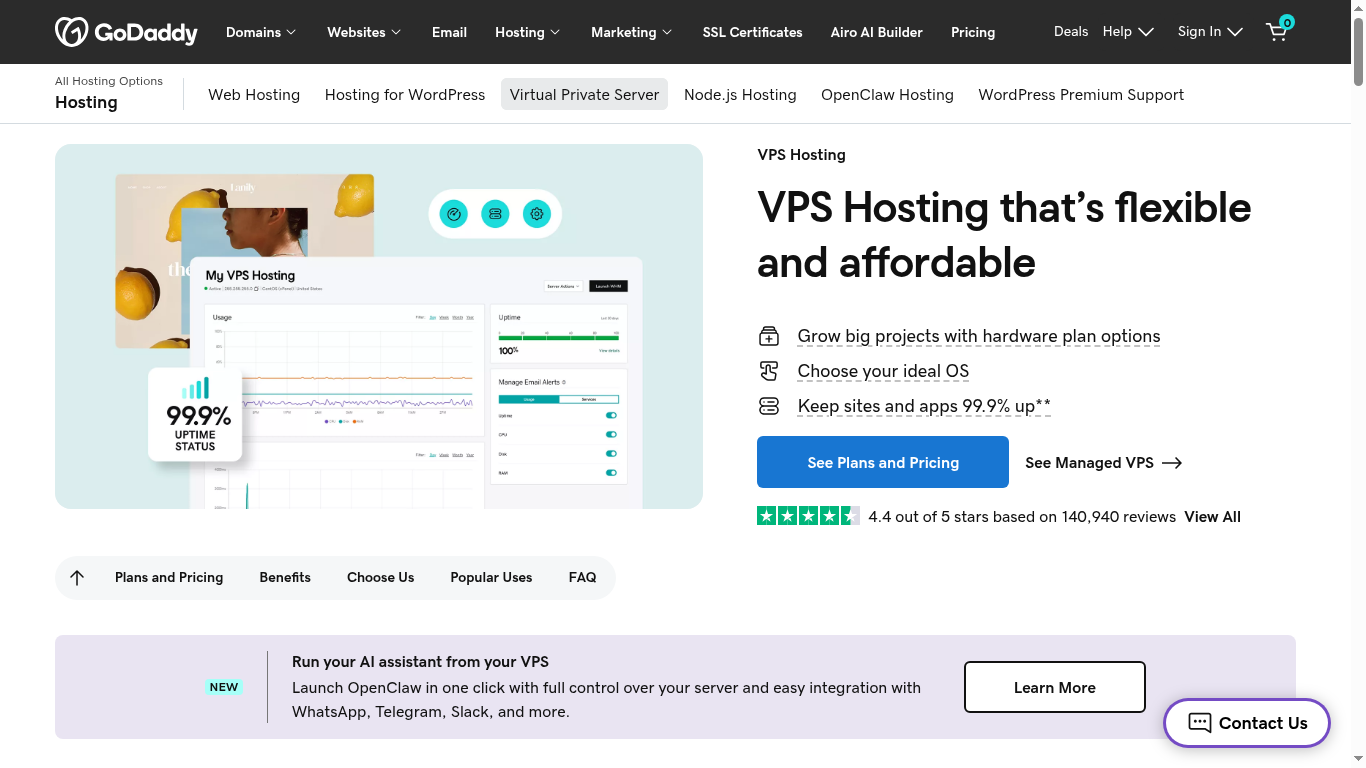This screenshot has height=768, width=1366.
Task: Open WordPress Premium Support tab
Action: click(x=1081, y=95)
